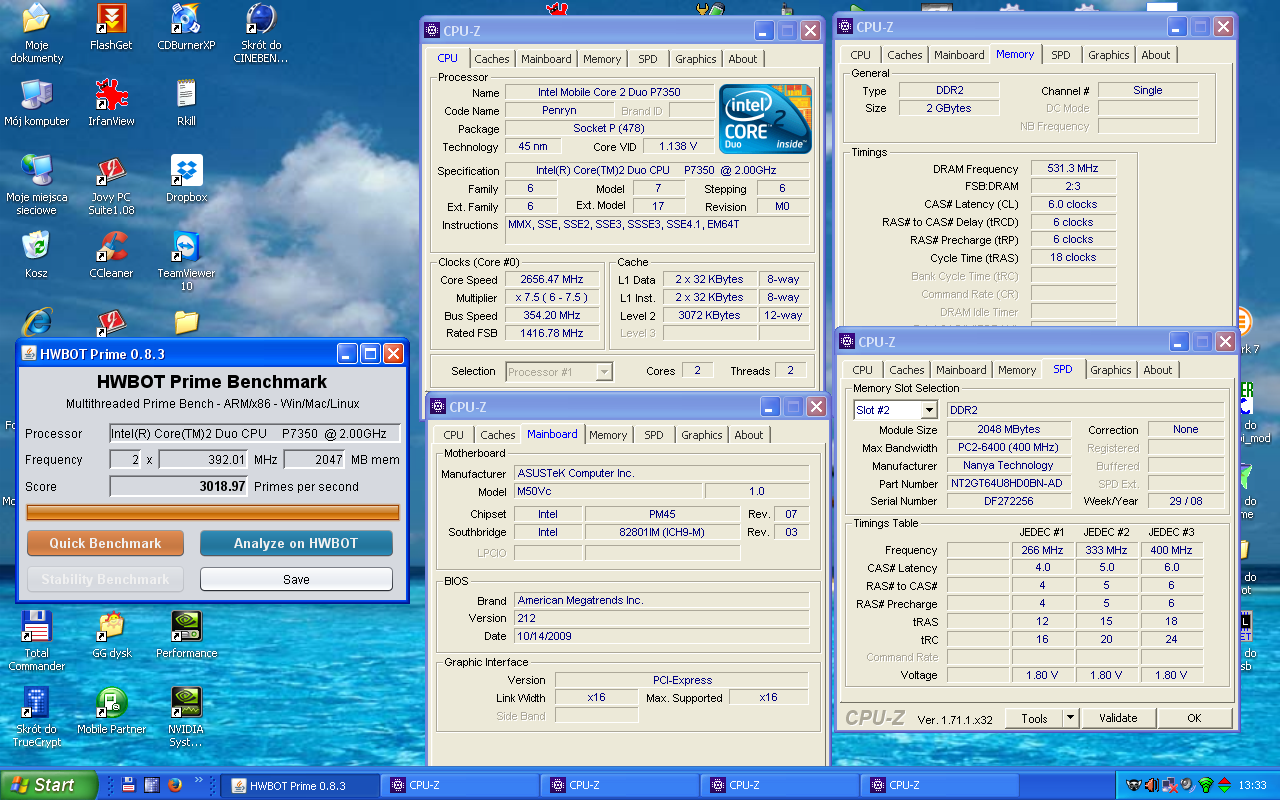
Task: Open the Dropbox desktop shortcut
Action: (x=187, y=179)
